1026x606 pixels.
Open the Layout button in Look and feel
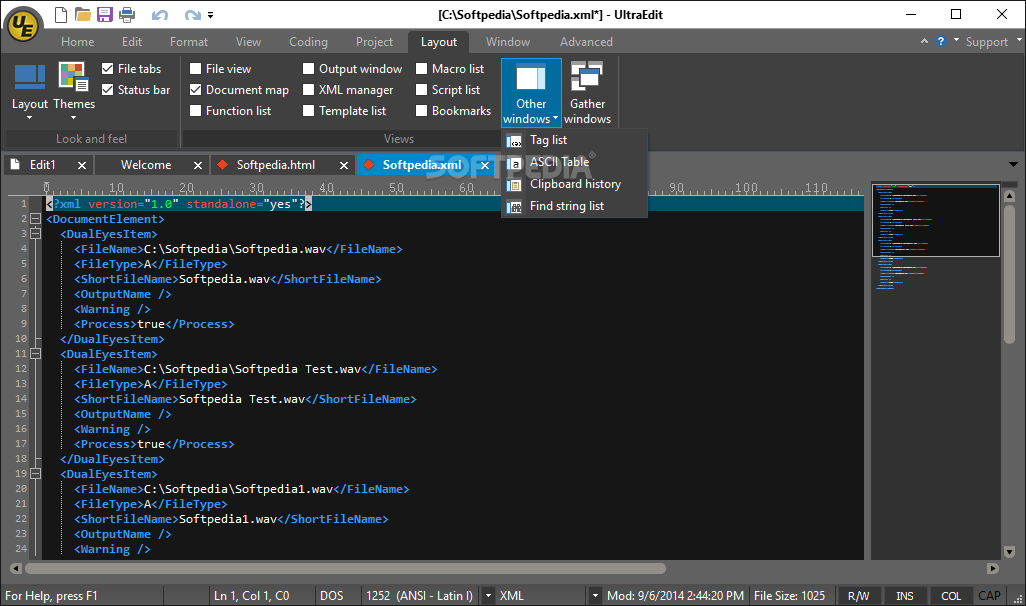click(x=29, y=92)
